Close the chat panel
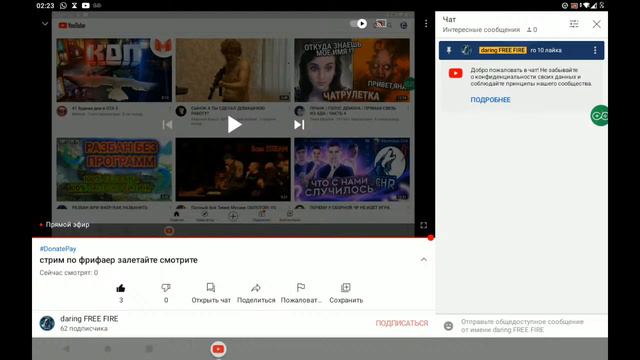The image size is (640, 360). [596, 24]
